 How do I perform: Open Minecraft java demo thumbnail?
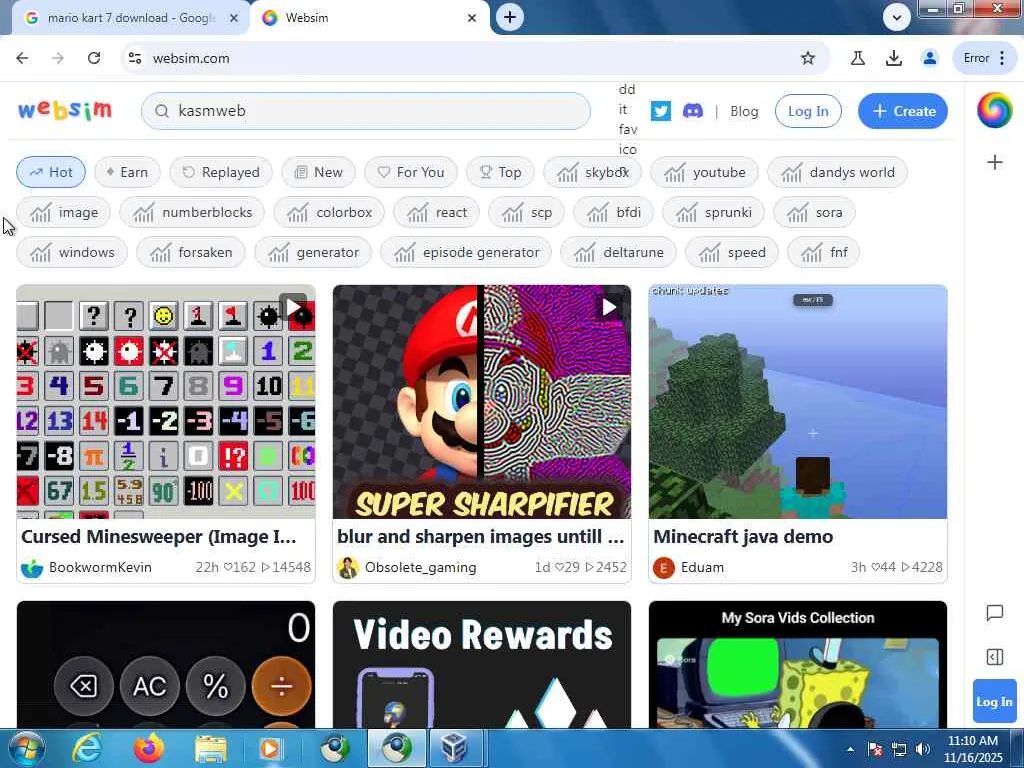(798, 402)
